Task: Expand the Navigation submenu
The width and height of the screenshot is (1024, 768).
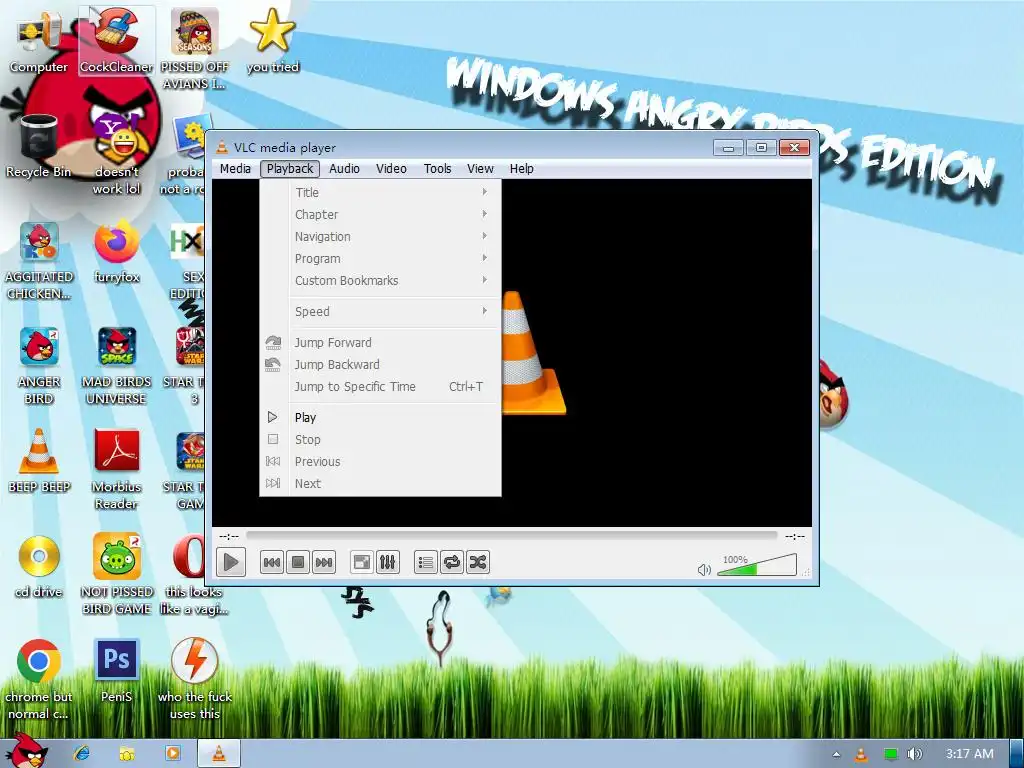Action: click(x=381, y=236)
